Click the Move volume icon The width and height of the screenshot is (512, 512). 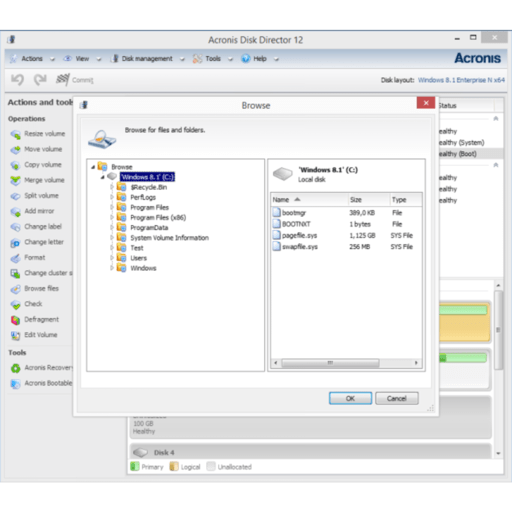tap(15, 150)
